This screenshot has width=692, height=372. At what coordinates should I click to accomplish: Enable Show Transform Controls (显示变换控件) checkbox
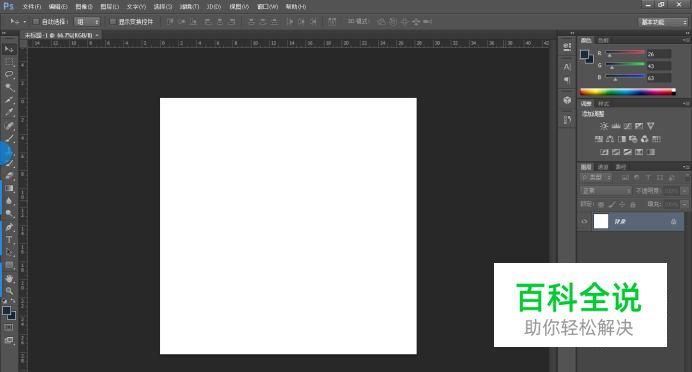[x=113, y=22]
